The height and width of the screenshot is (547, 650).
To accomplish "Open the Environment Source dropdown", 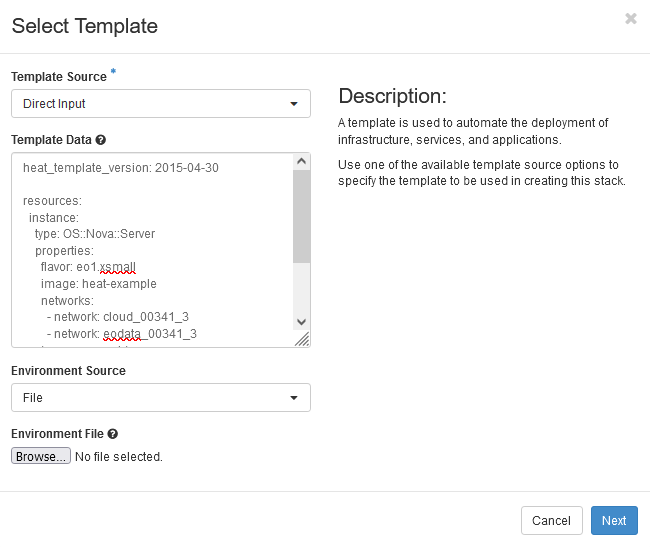I will [160, 397].
